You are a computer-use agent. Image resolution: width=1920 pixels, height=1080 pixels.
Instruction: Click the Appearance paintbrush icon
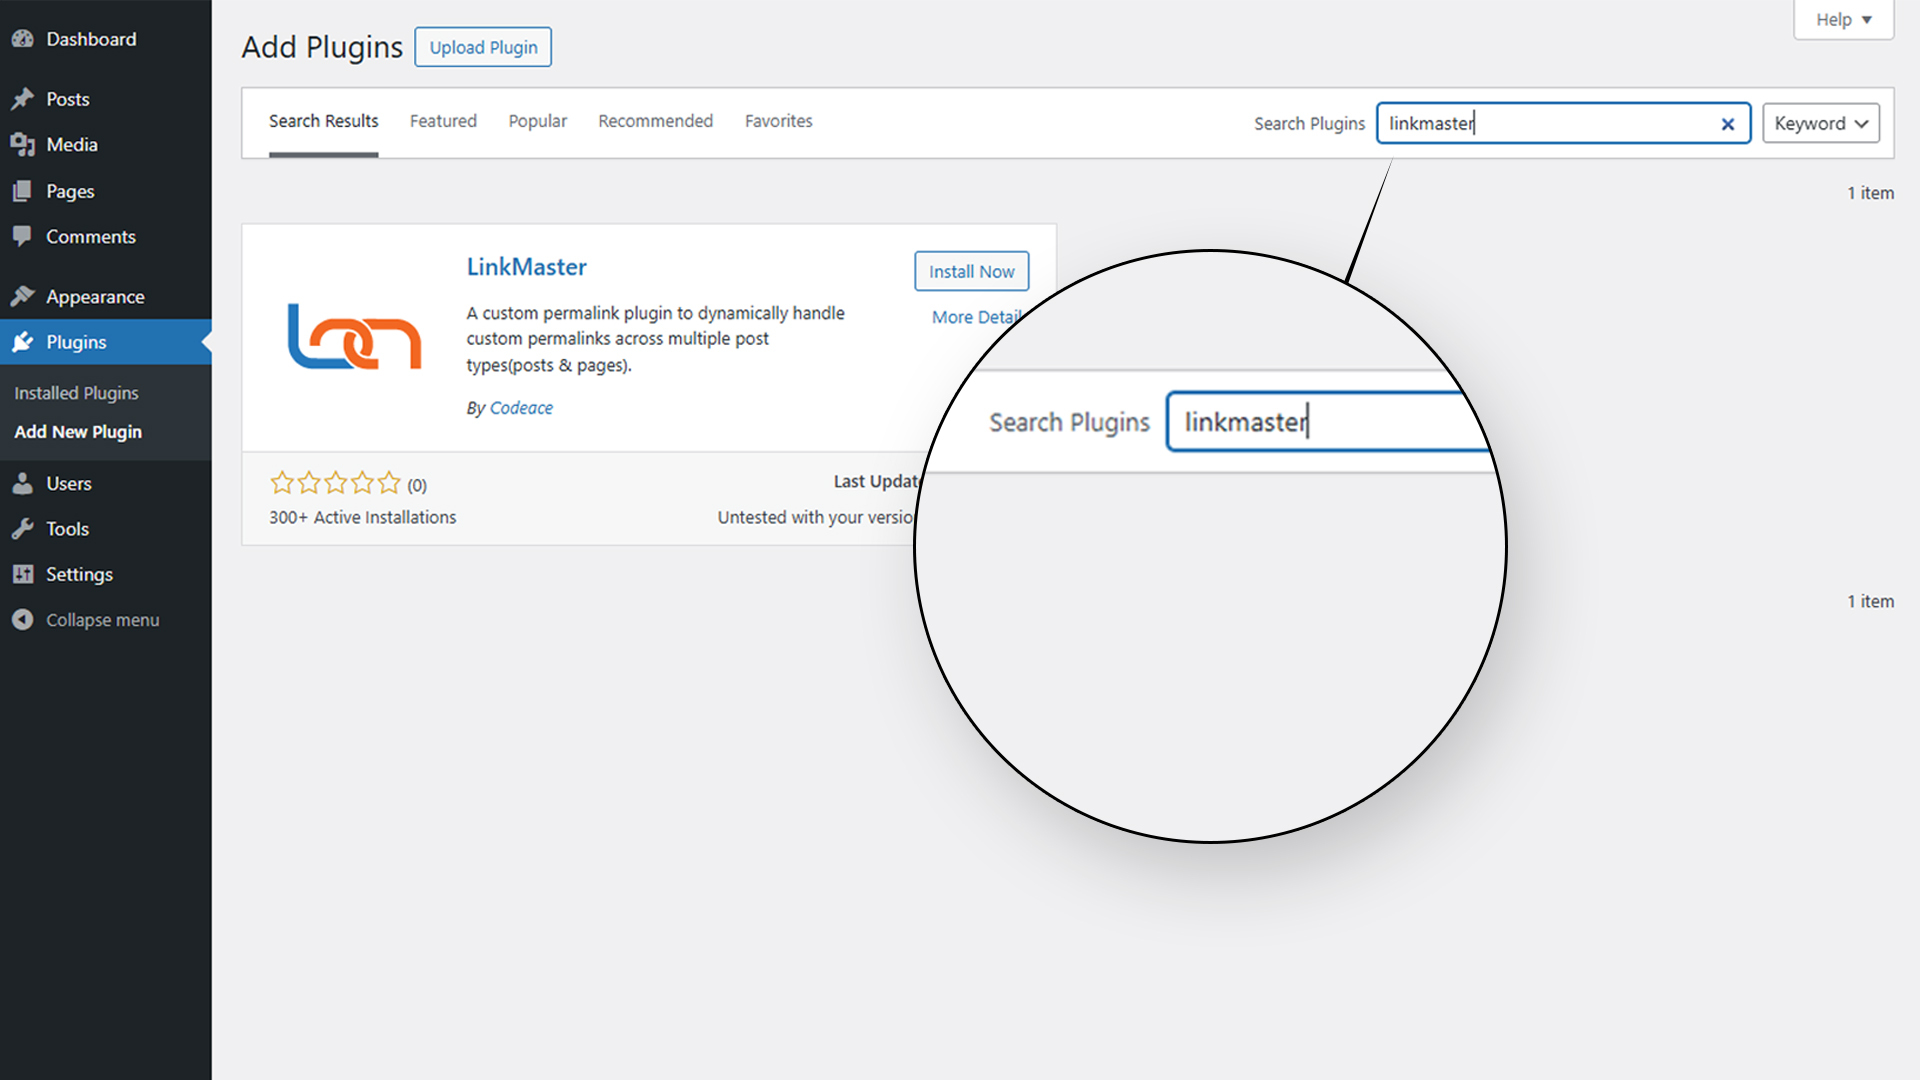pos(23,297)
